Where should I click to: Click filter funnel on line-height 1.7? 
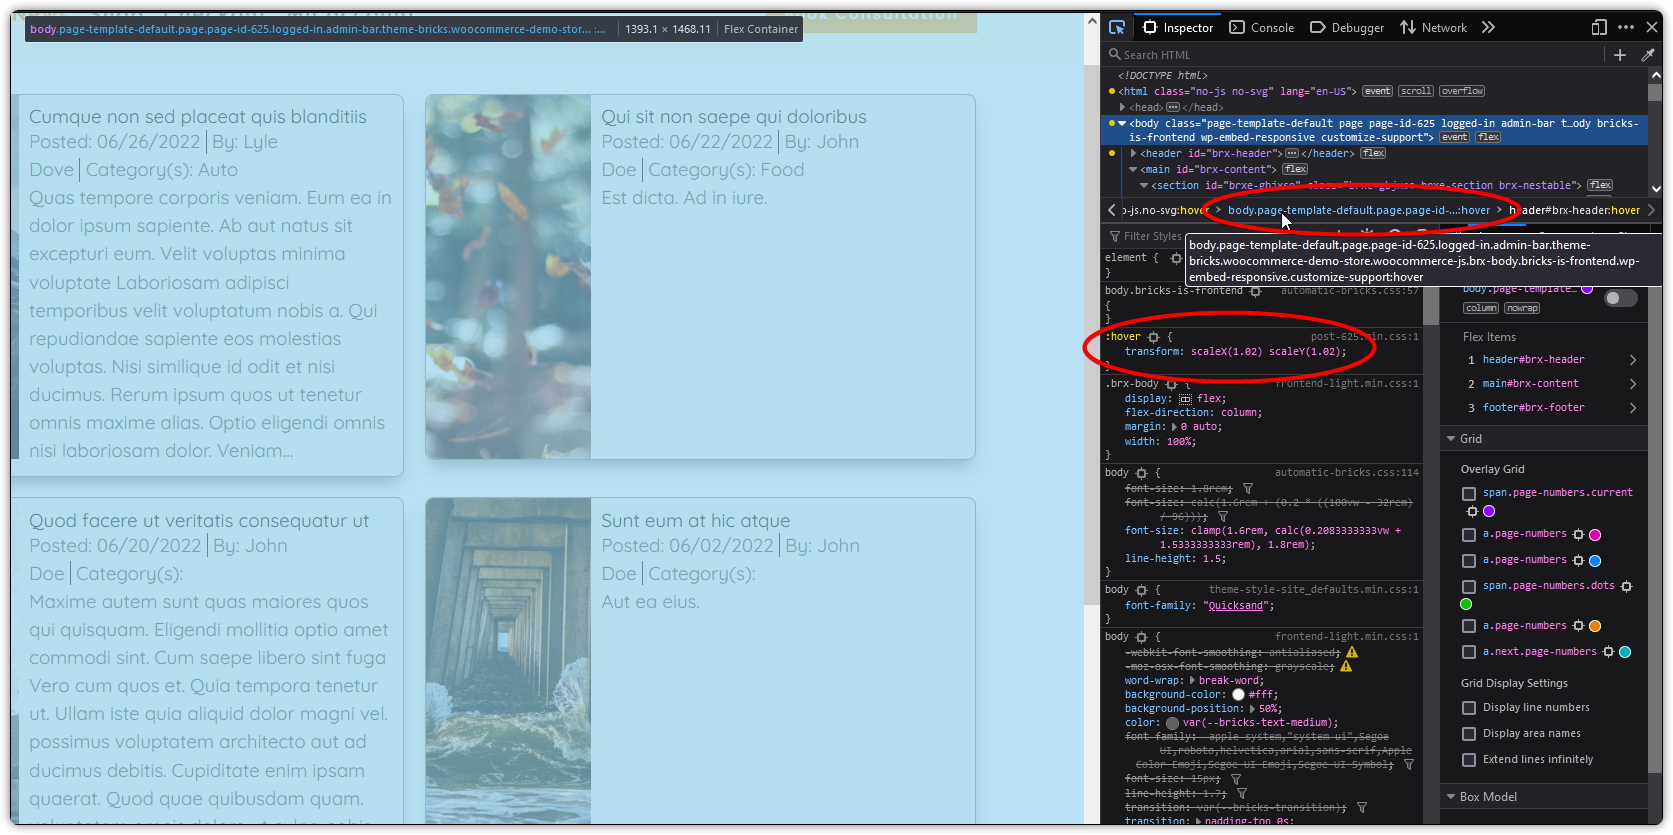(x=1242, y=794)
